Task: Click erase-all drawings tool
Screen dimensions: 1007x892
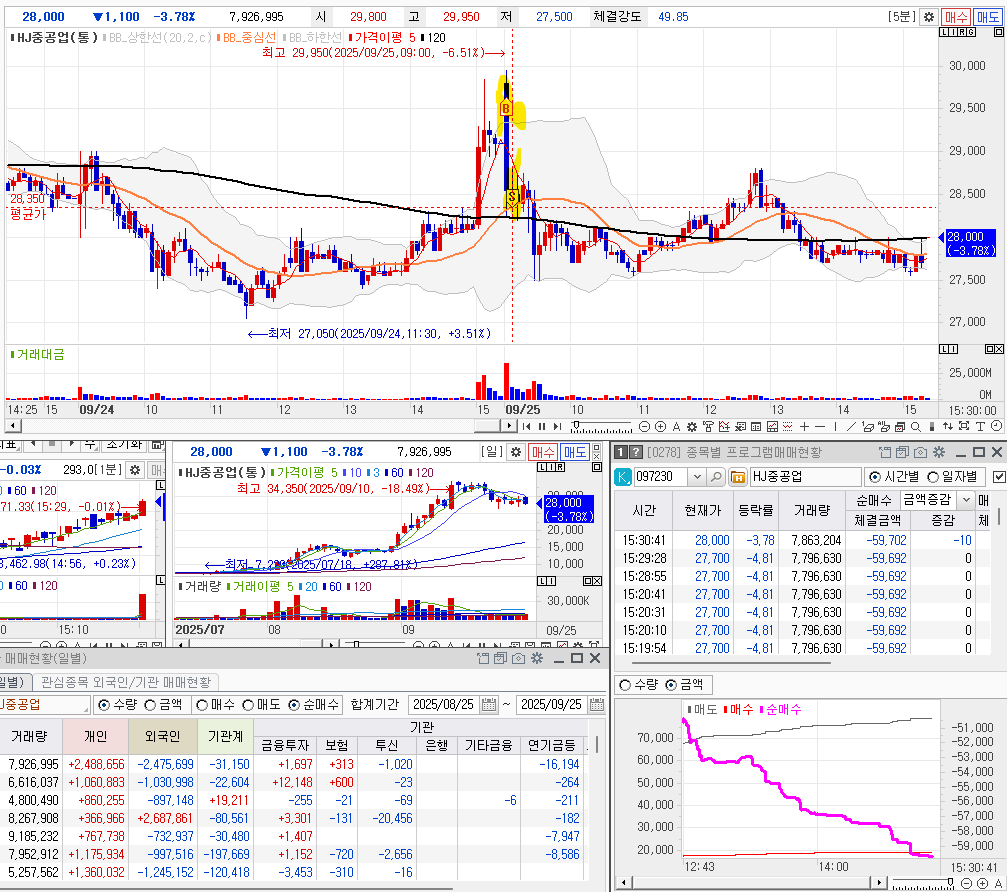Action: 884,426
